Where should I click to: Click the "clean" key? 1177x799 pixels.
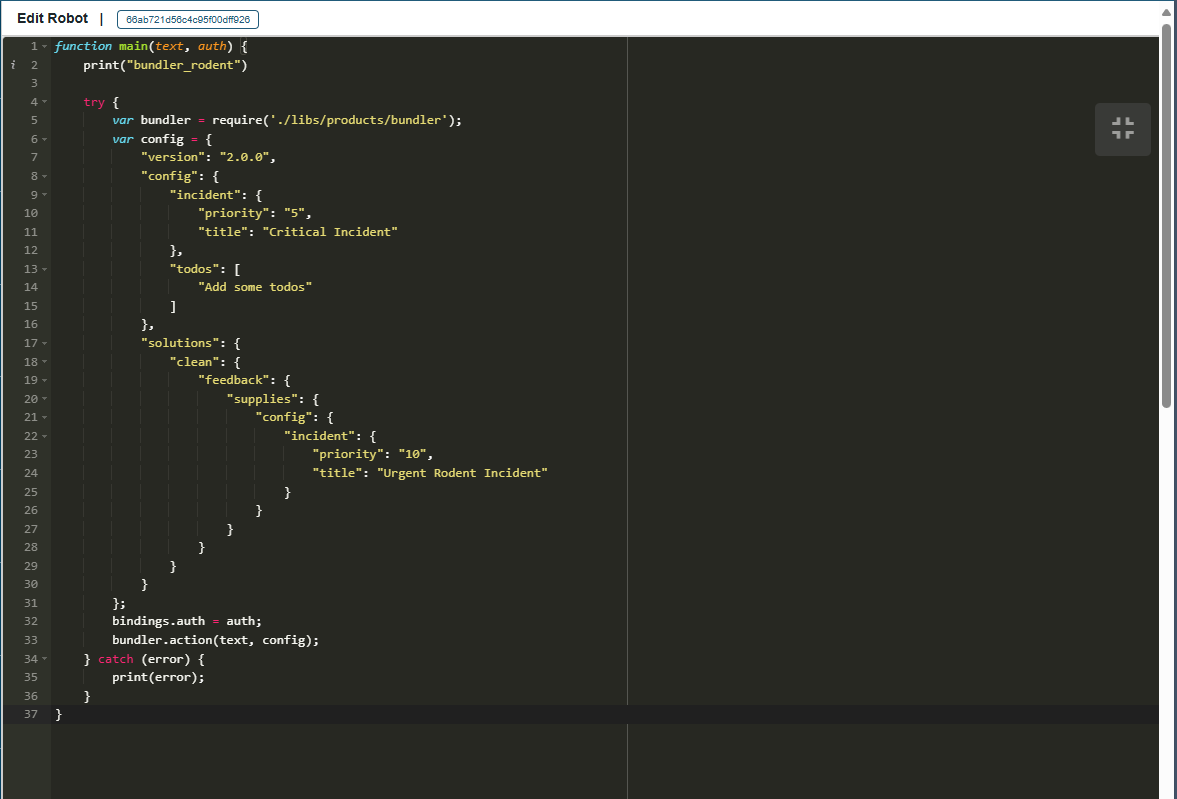pyautogui.click(x=194, y=362)
